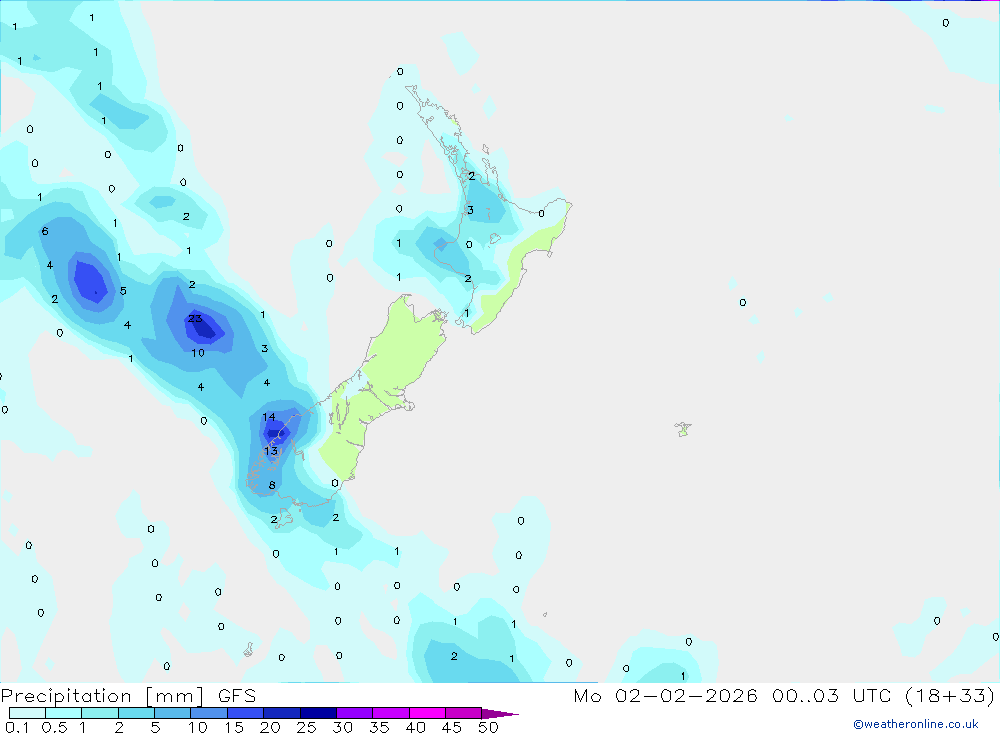Click the legend label '50'
Viewport: 1000px width, 733px height.
[488, 727]
